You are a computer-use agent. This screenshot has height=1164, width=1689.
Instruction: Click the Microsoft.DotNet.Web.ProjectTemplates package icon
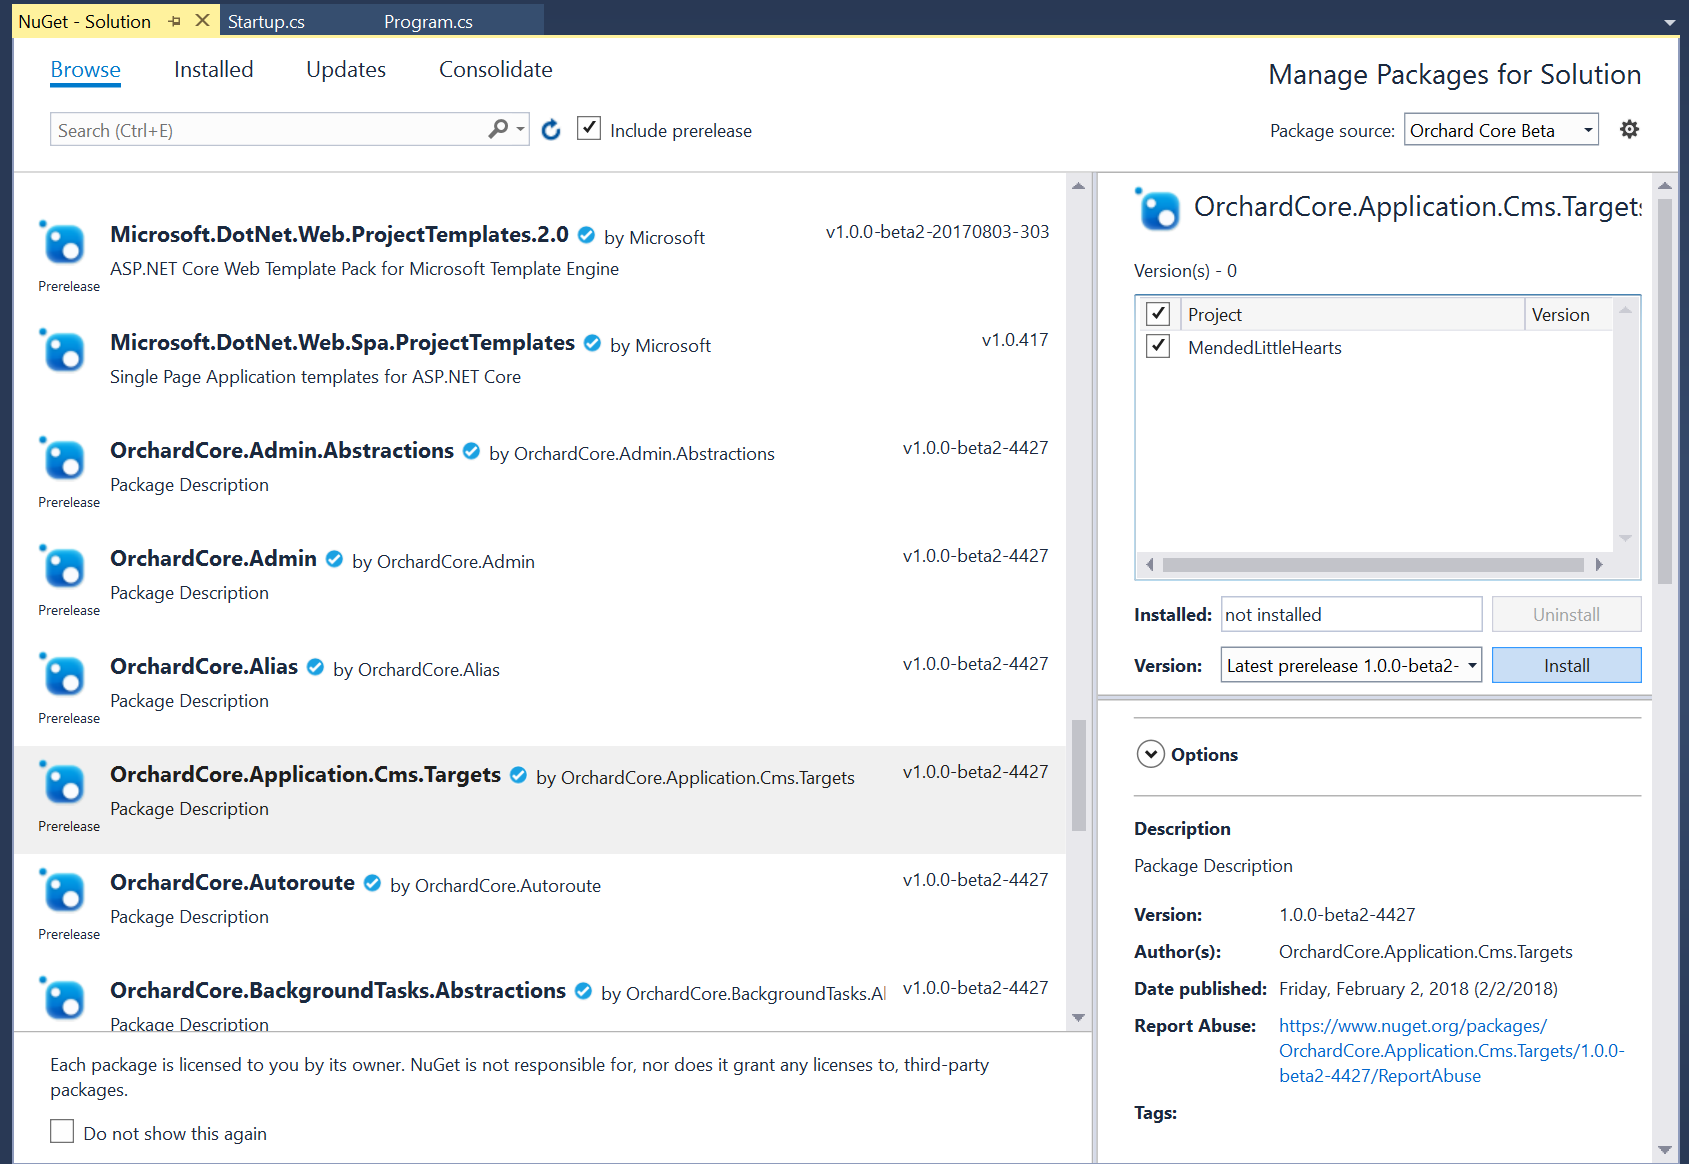click(64, 243)
